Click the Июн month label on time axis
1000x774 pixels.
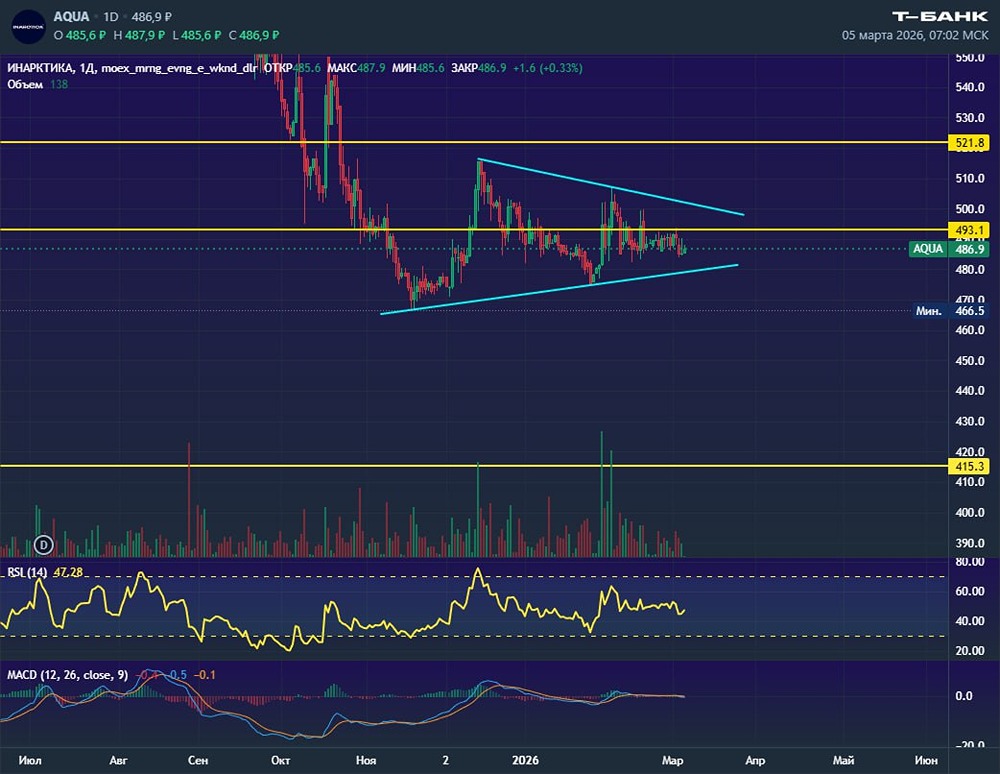point(926,760)
